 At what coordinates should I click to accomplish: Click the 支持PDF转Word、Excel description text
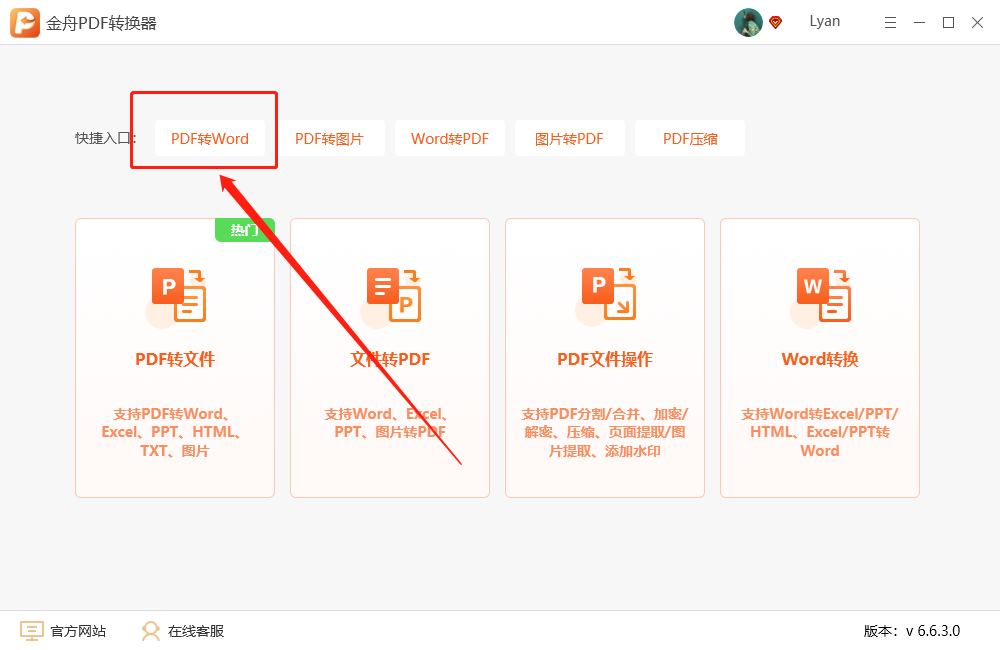(172, 432)
